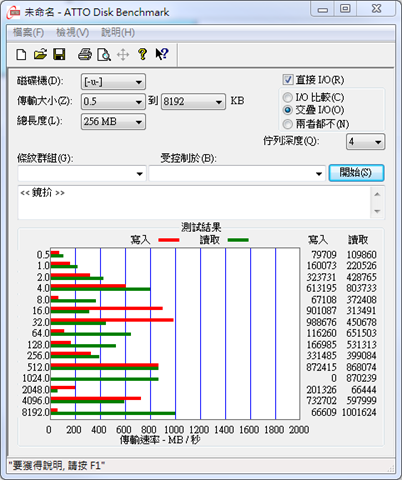Click the 32.0 row label in chart
This screenshot has height=480, width=402.
click(x=41, y=322)
